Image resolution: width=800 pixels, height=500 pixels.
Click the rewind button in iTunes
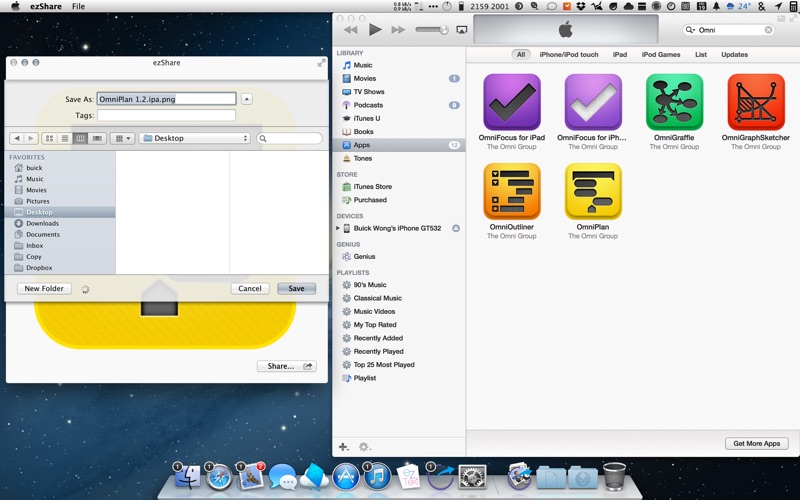[351, 30]
